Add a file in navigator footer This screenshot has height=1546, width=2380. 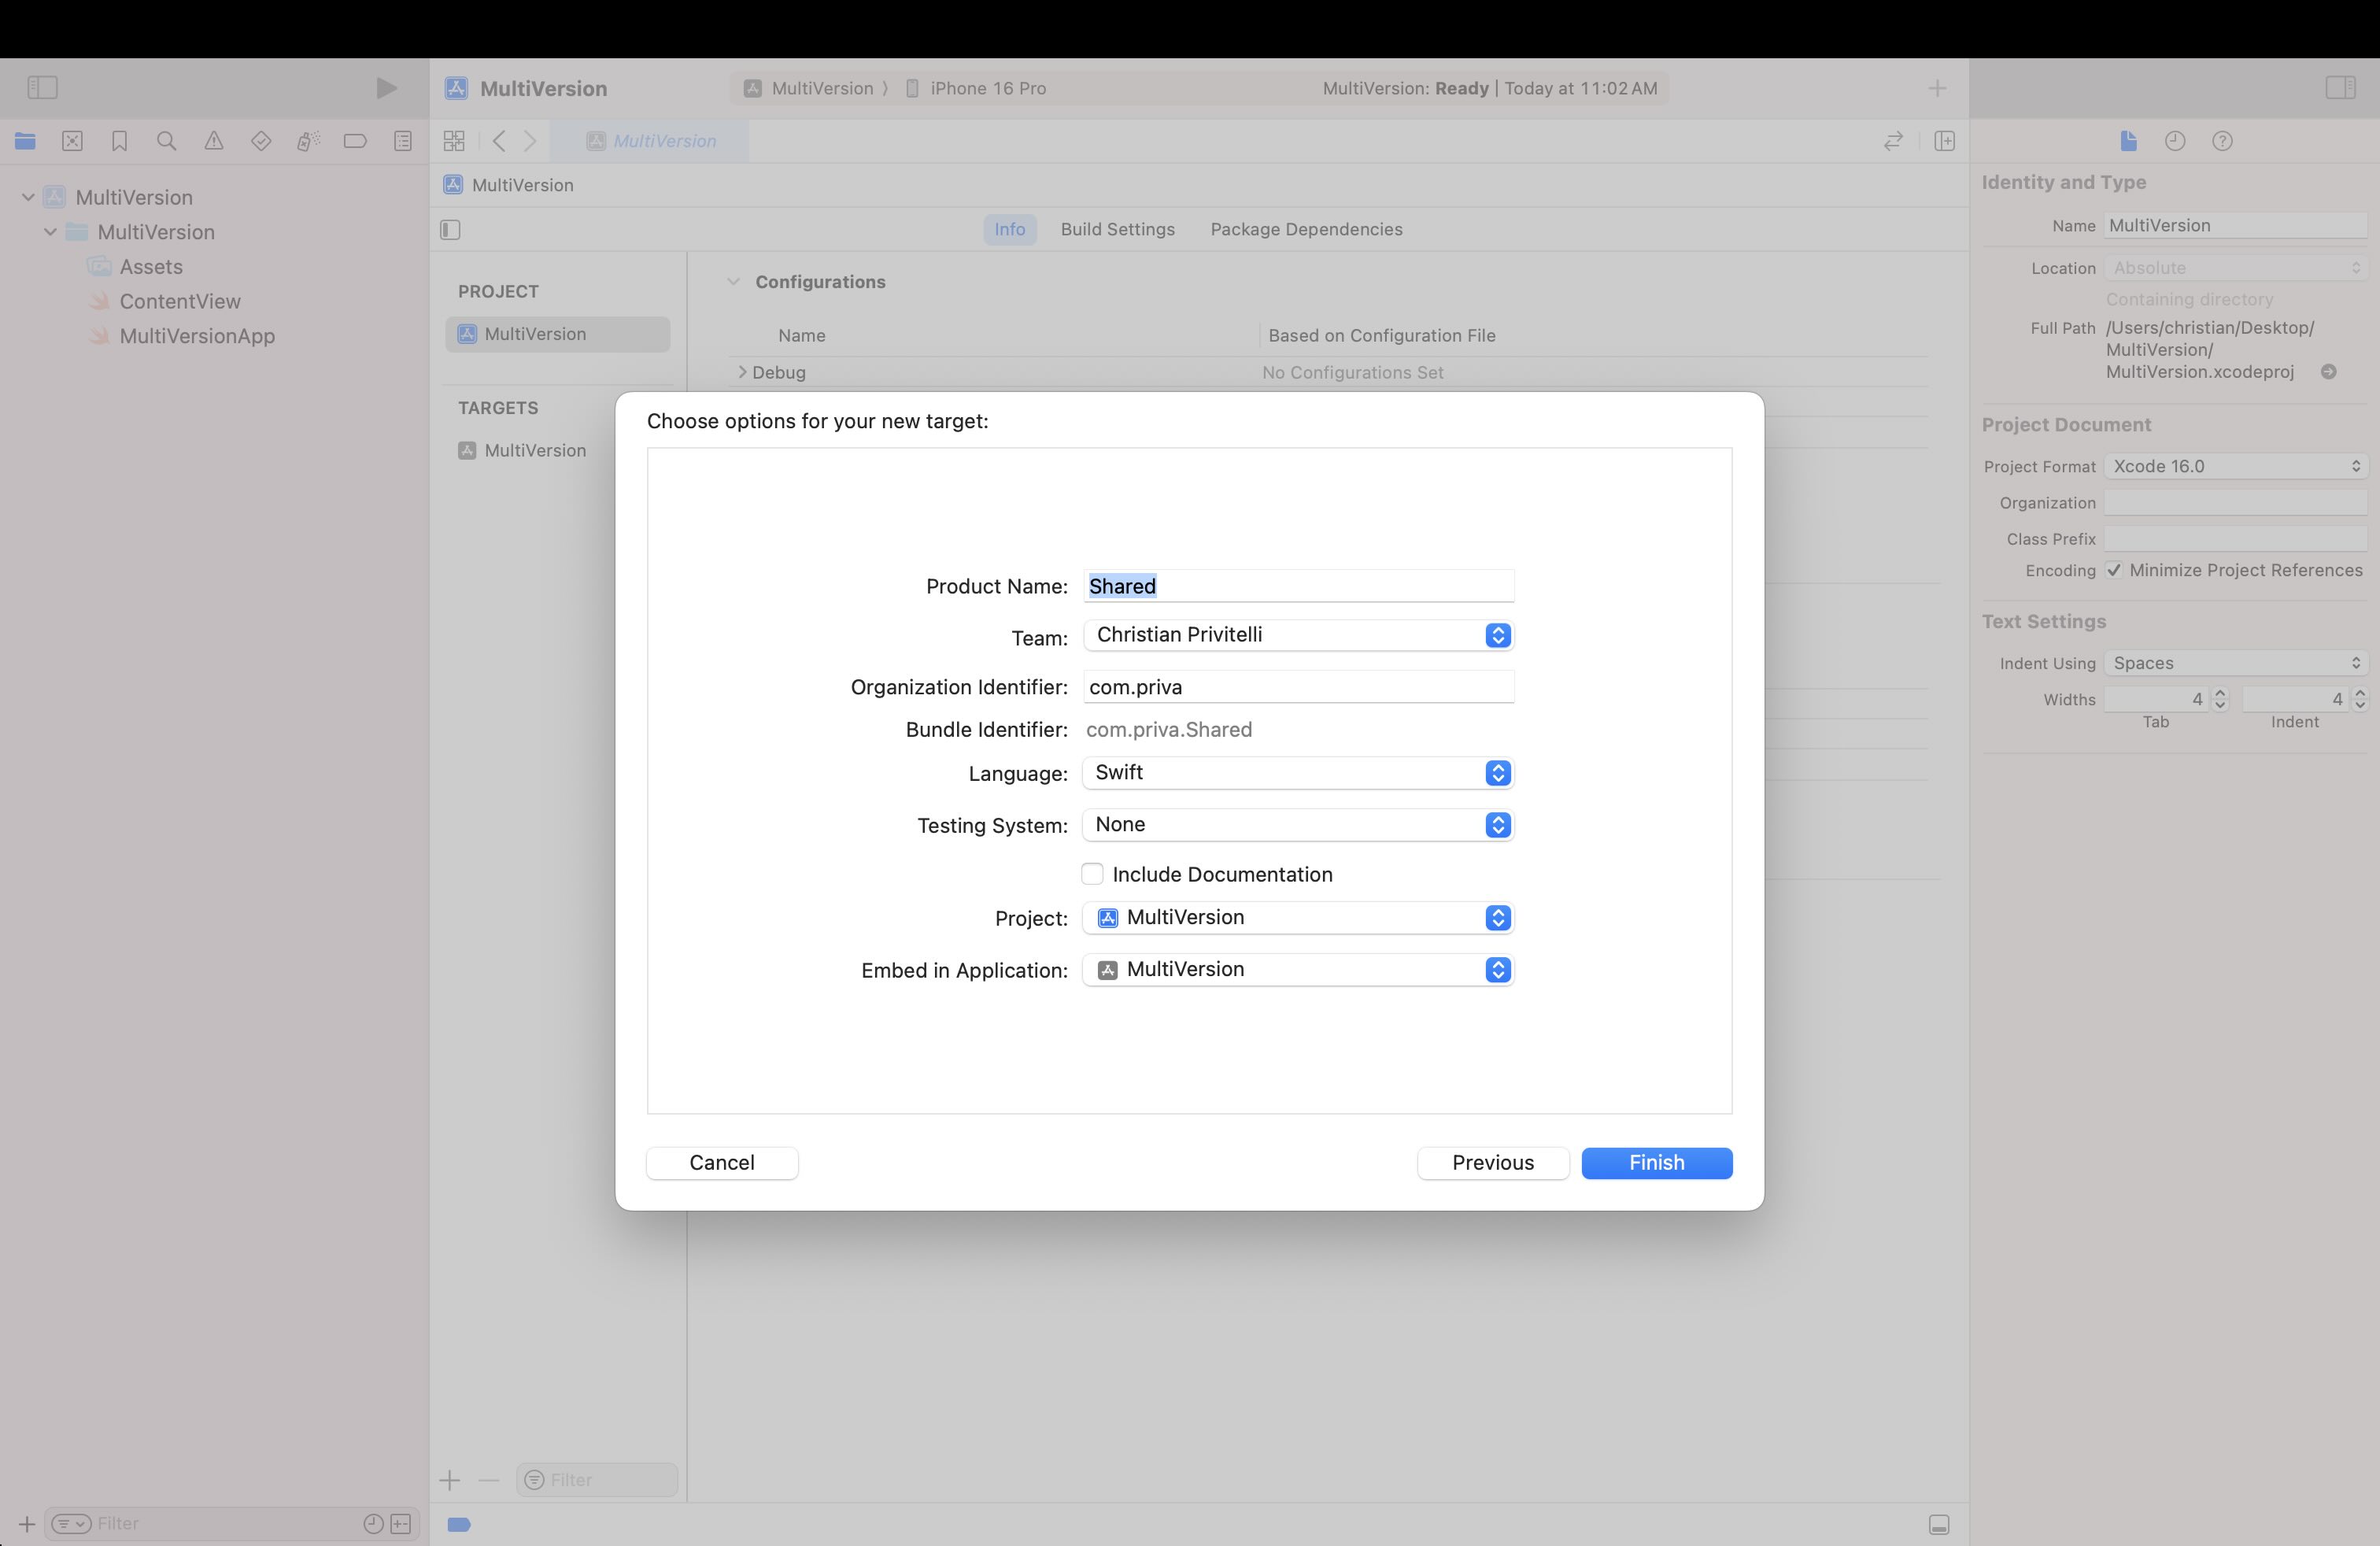click(27, 1524)
